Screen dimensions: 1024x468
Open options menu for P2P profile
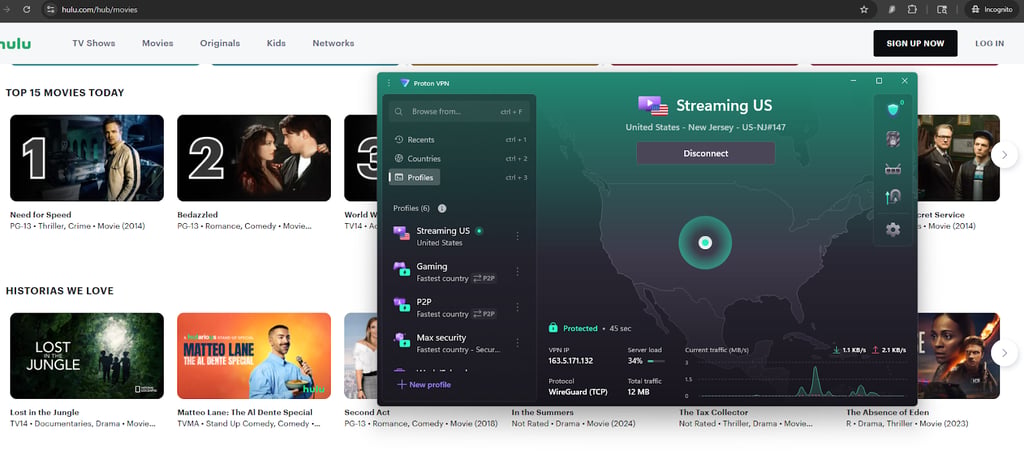pyautogui.click(x=517, y=307)
